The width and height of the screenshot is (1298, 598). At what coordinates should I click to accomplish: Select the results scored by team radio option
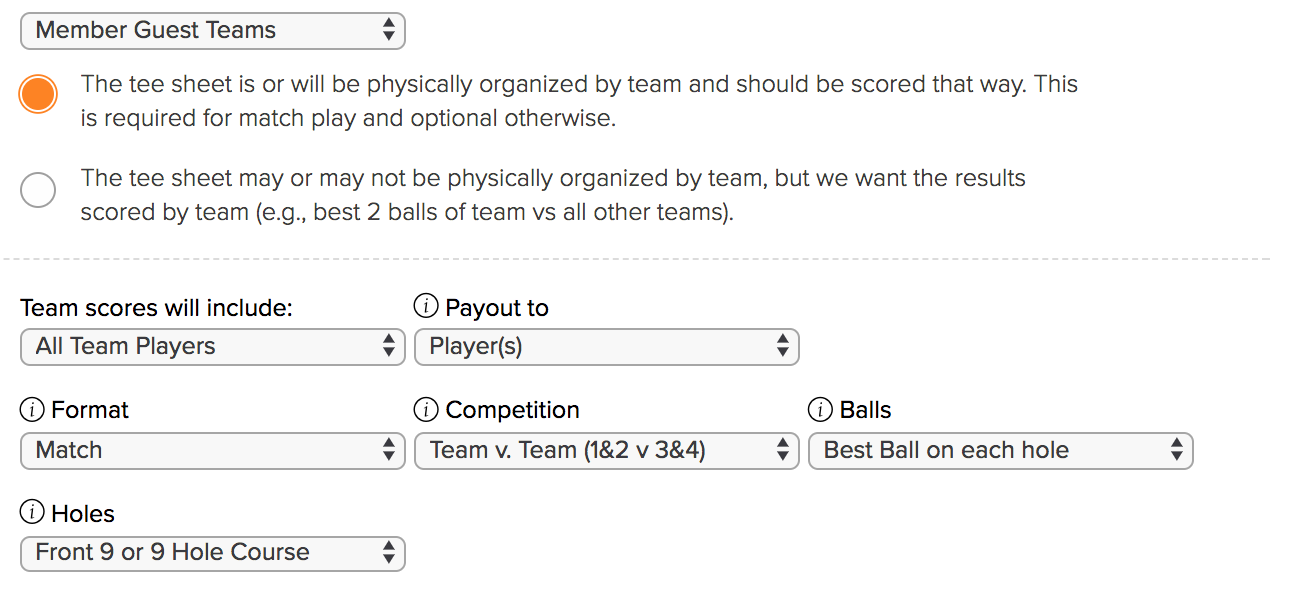pos(38,190)
